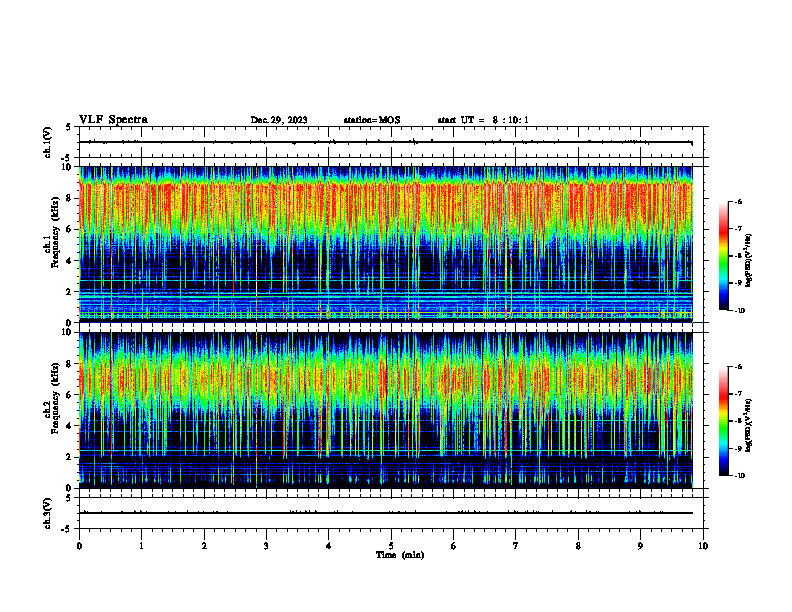
Task: Click the "ch.1(V)" waveform axis label
Action: (x=47, y=142)
